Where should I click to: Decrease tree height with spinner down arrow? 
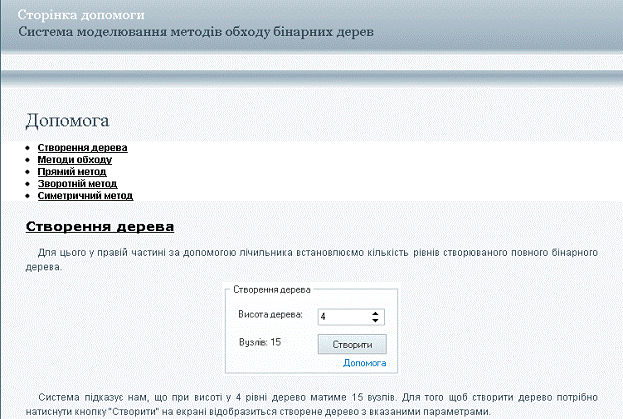click(x=374, y=321)
